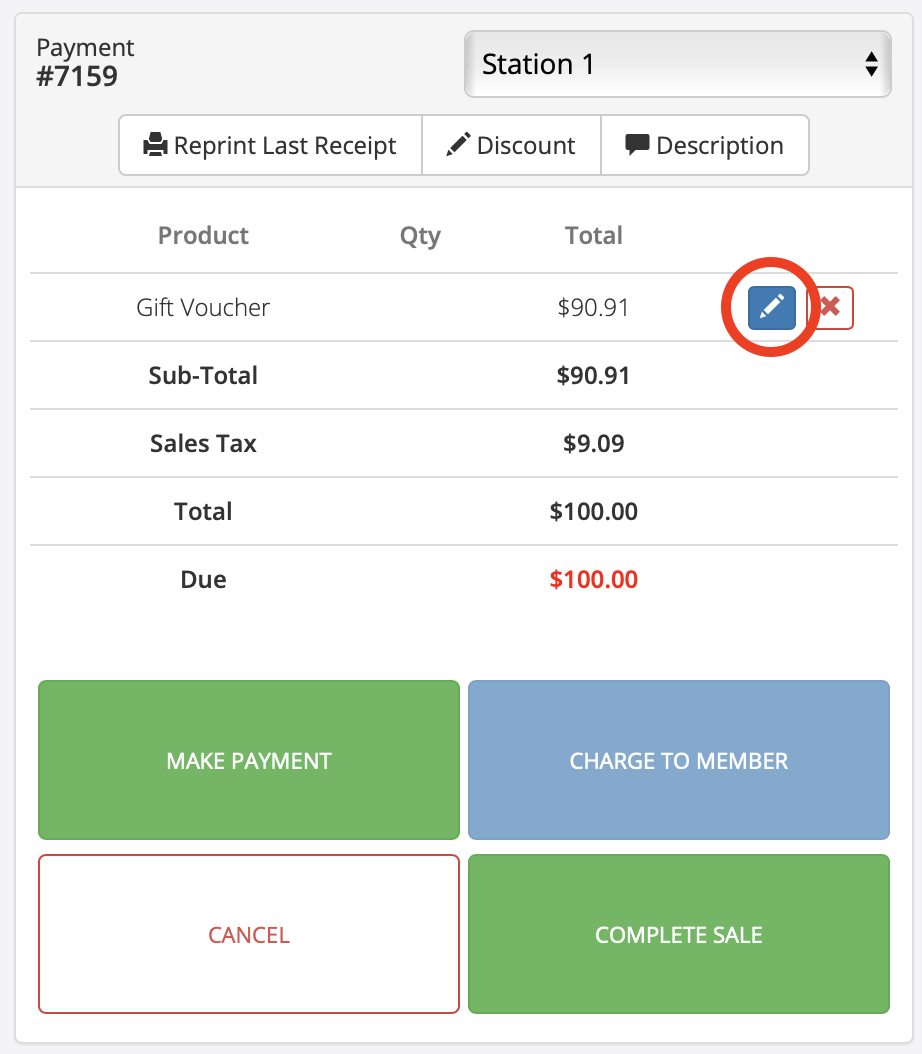Click the Product column header
This screenshot has height=1054, width=922.
[203, 236]
